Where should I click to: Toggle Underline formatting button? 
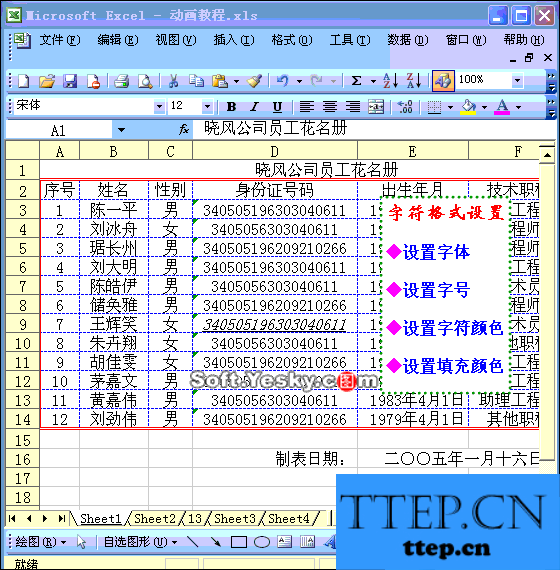[277, 107]
